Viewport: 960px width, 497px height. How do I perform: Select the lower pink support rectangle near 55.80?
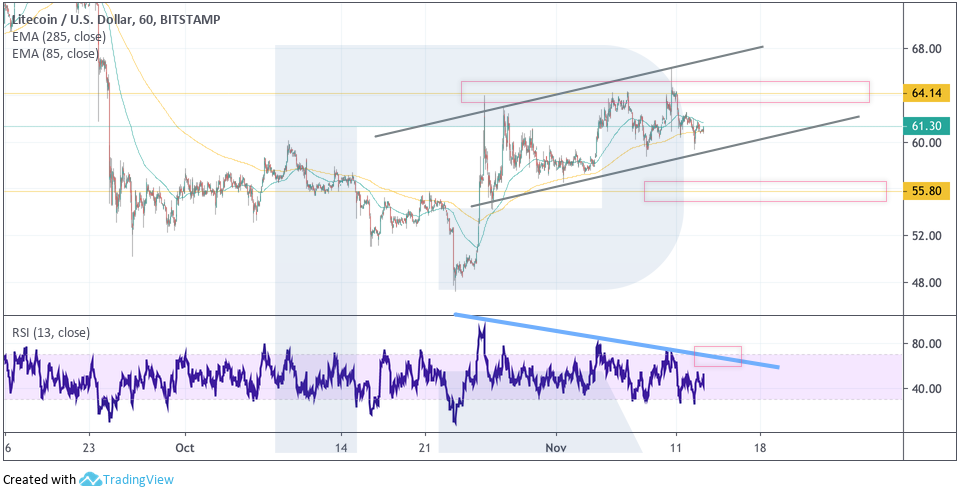(765, 191)
